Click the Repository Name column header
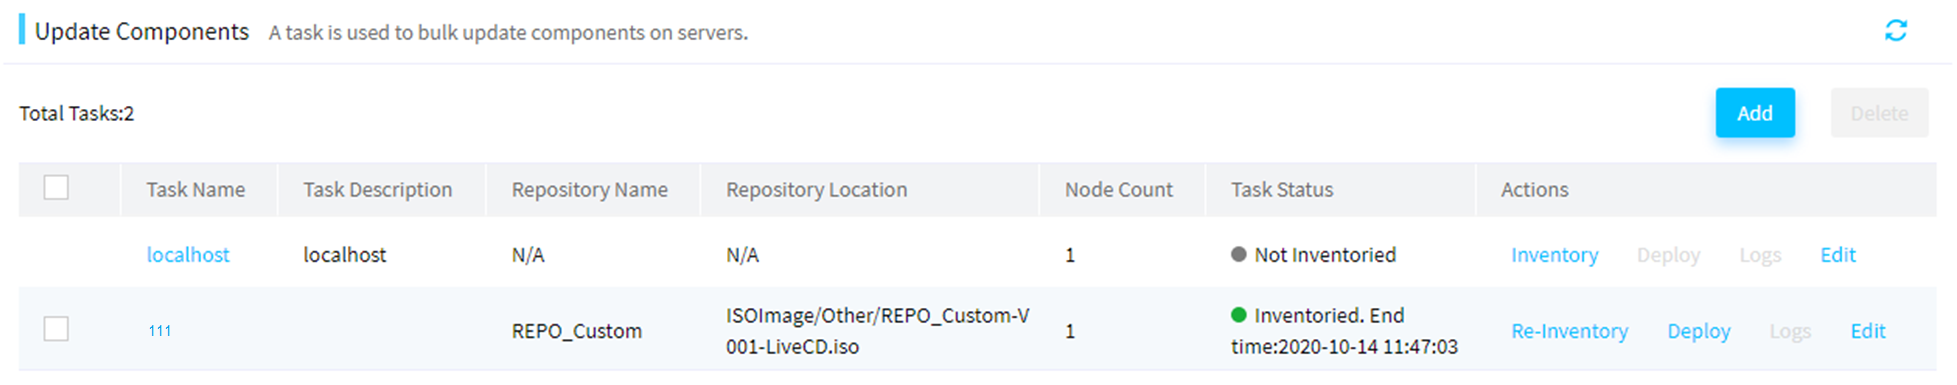This screenshot has width=1957, height=385. point(590,189)
